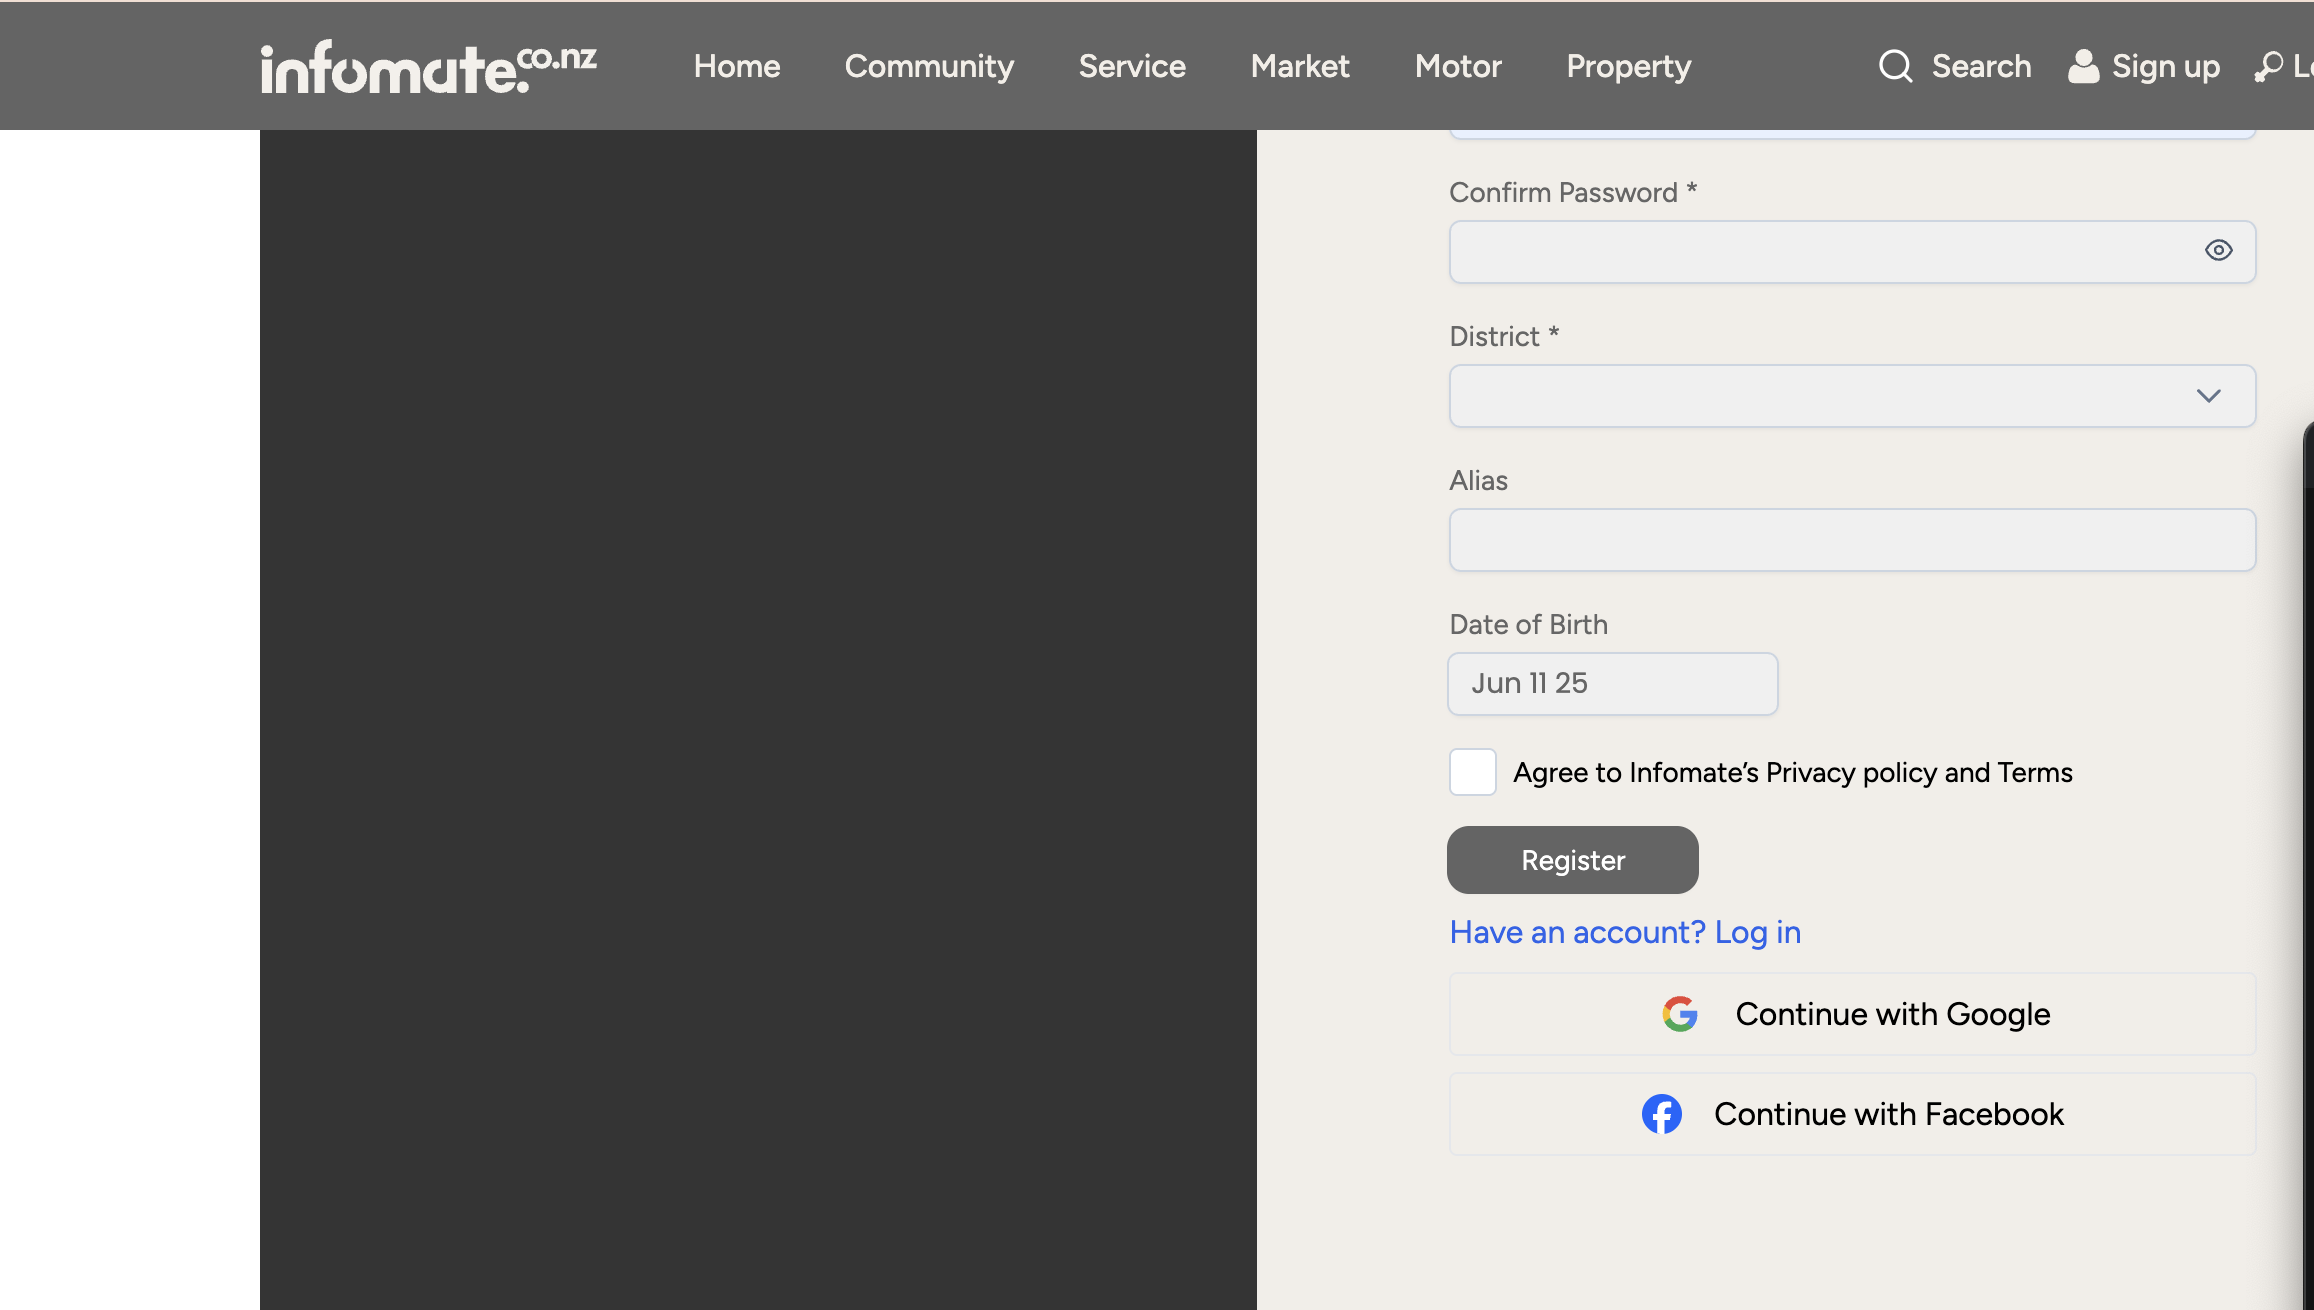2314x1310 pixels.
Task: Navigate to Property page
Action: click(1628, 67)
